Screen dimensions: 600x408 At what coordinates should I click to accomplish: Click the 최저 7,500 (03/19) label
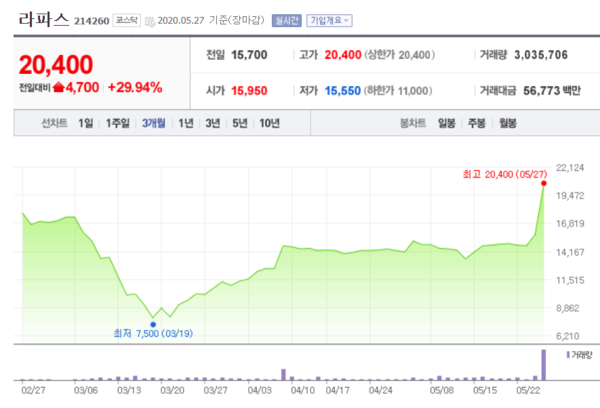coord(153,334)
